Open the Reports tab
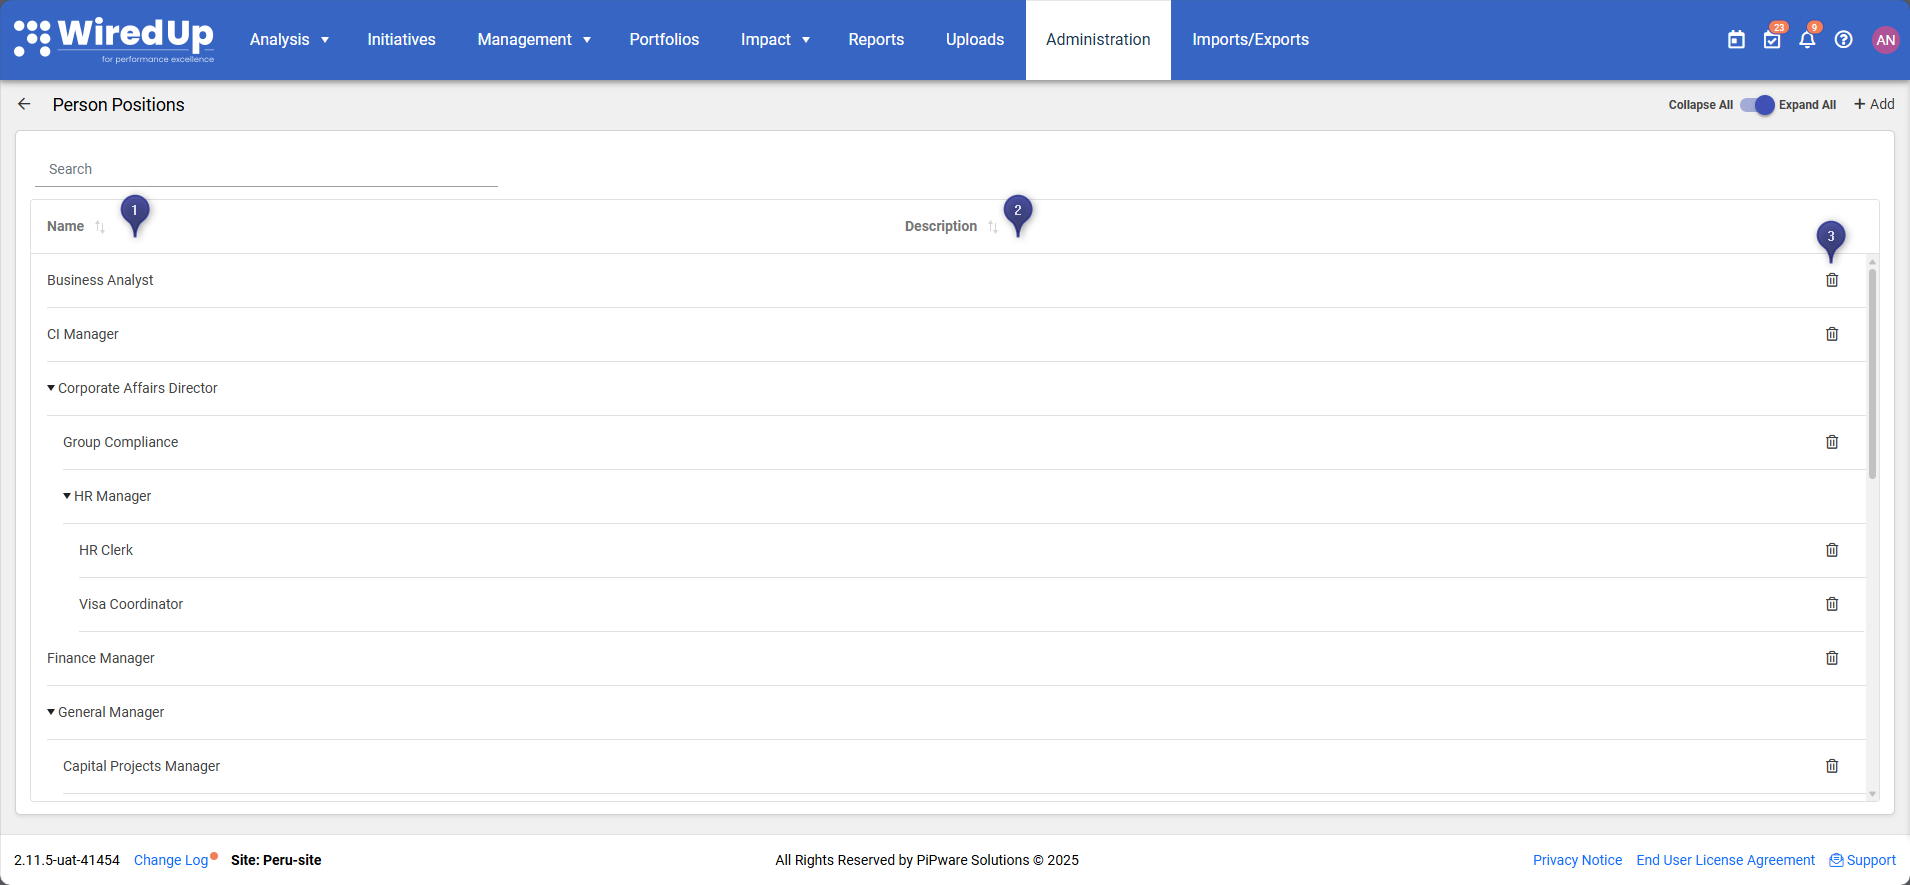The height and width of the screenshot is (885, 1910). click(x=876, y=40)
